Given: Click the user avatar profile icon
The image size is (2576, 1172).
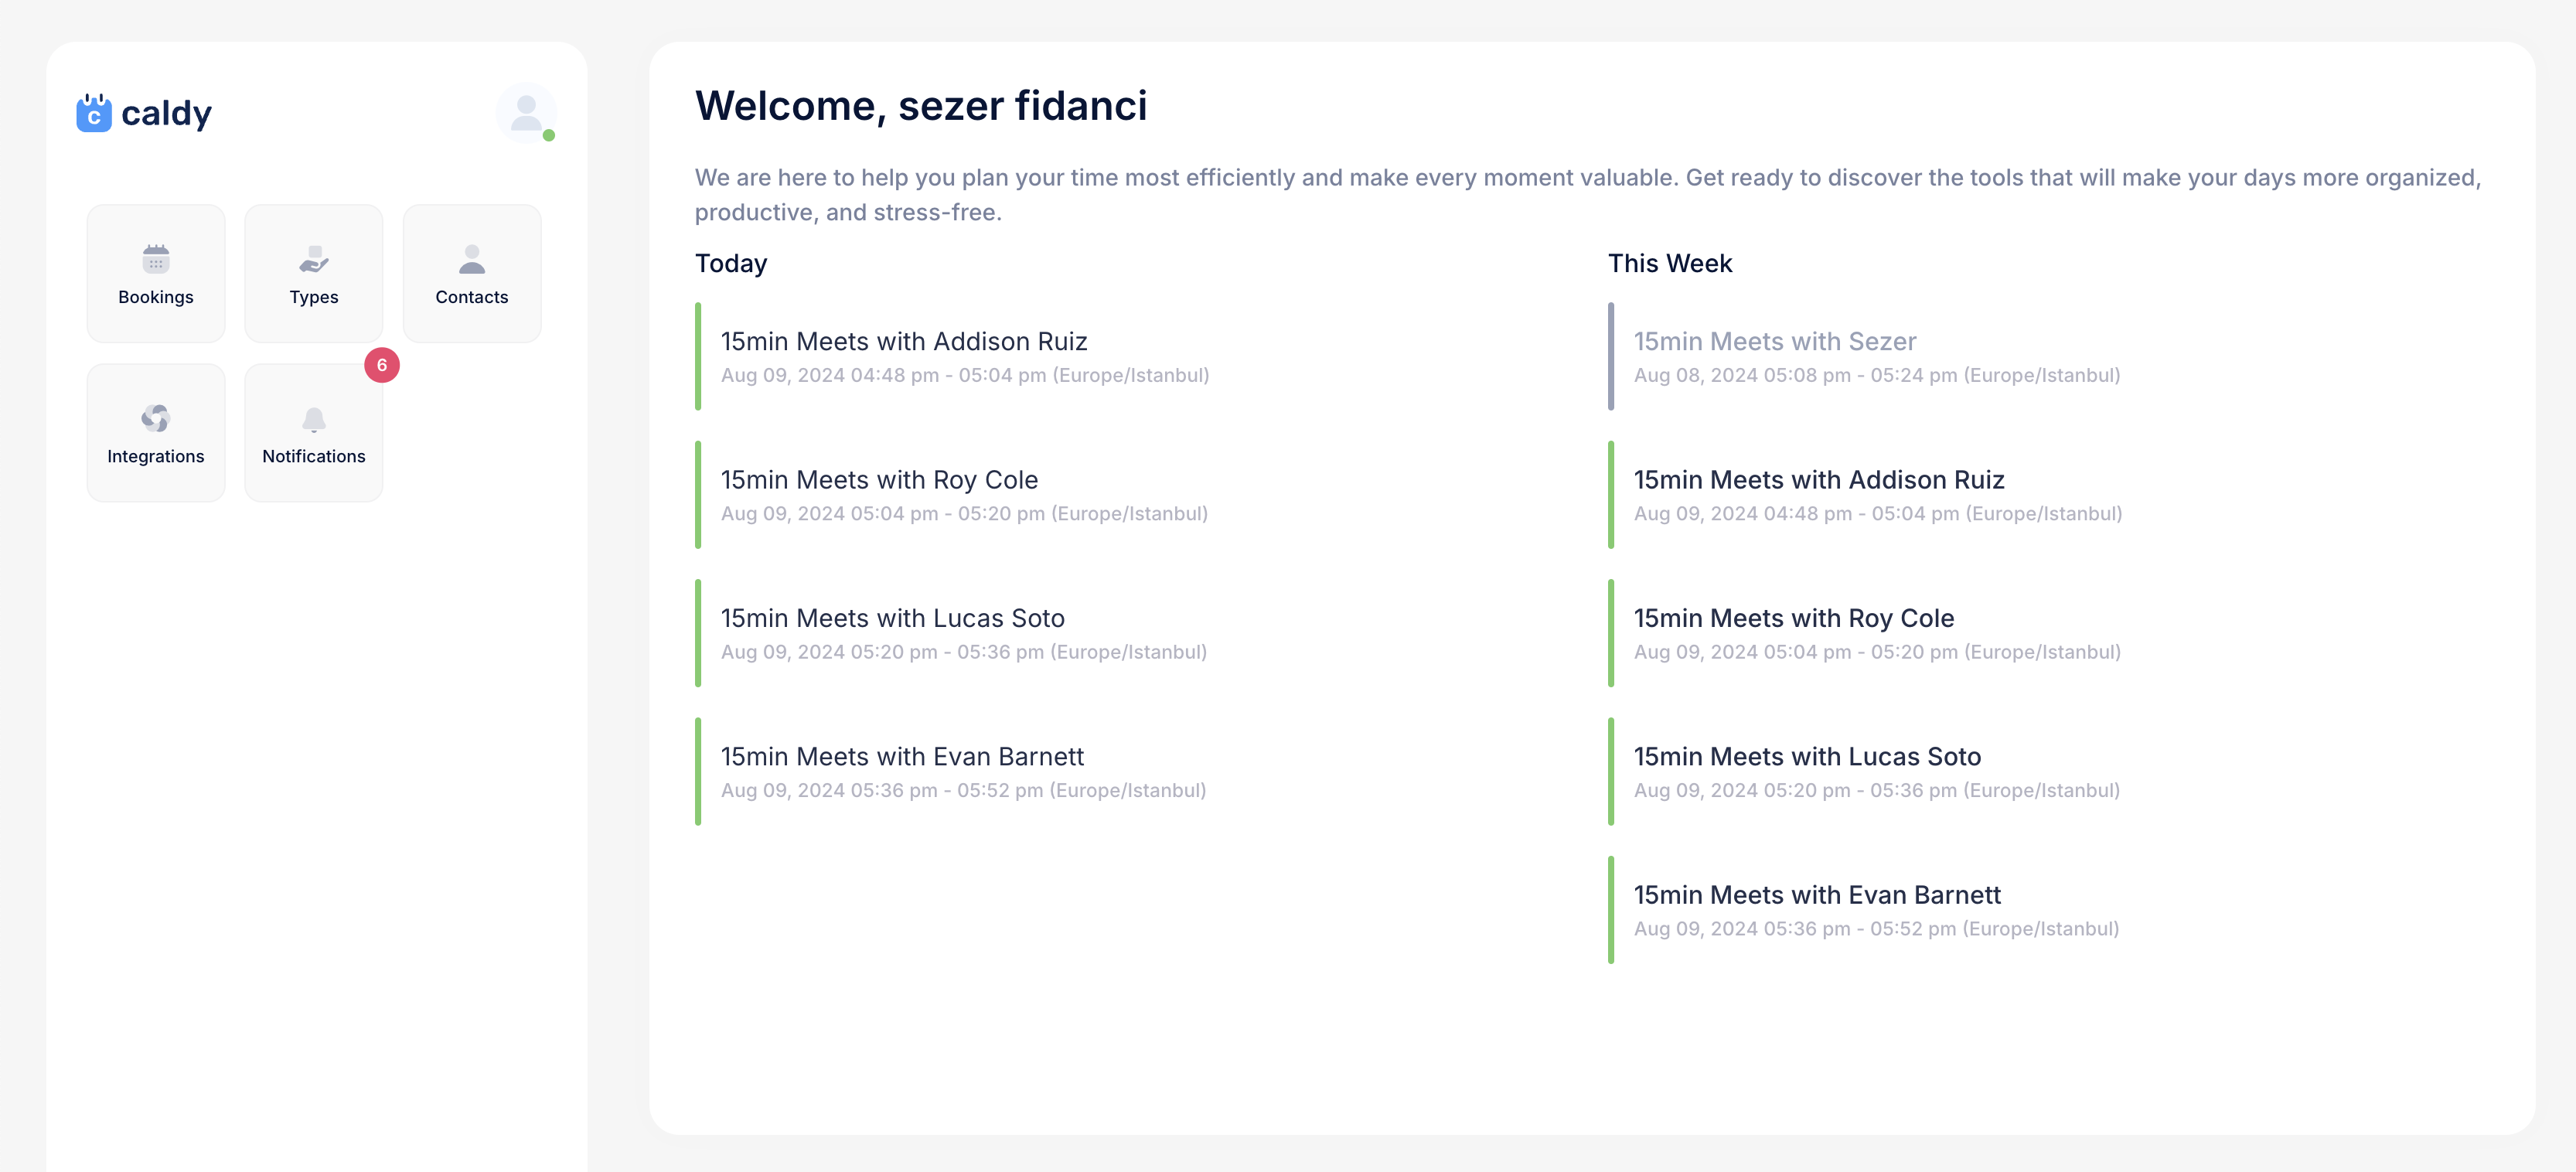Looking at the screenshot, I should [526, 113].
